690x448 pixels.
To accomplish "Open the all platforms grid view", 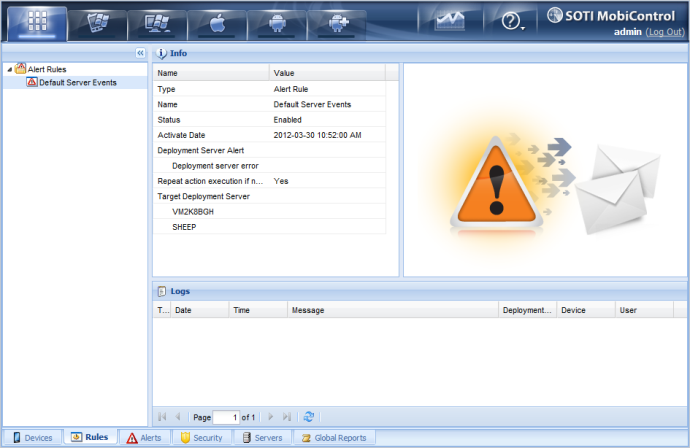I will [x=37, y=23].
